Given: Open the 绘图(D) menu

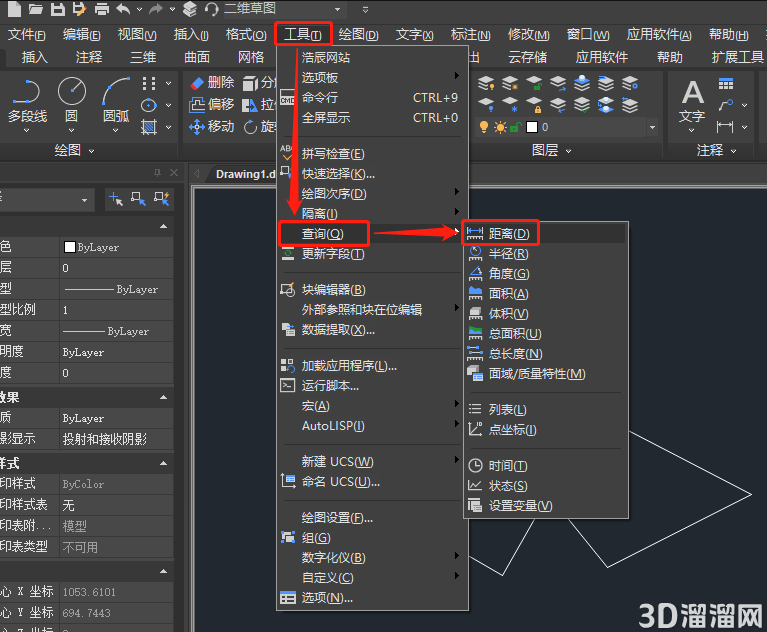Looking at the screenshot, I should (x=359, y=34).
